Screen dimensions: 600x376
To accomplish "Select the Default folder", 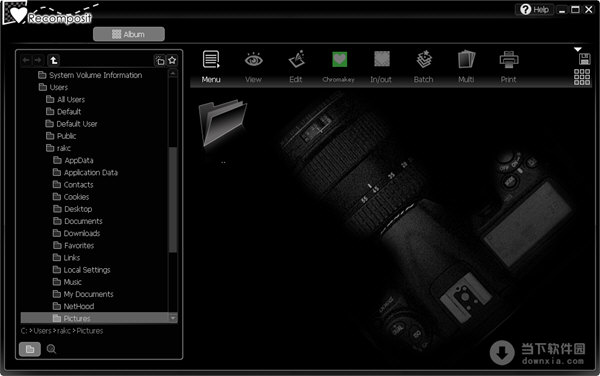I will tap(64, 112).
